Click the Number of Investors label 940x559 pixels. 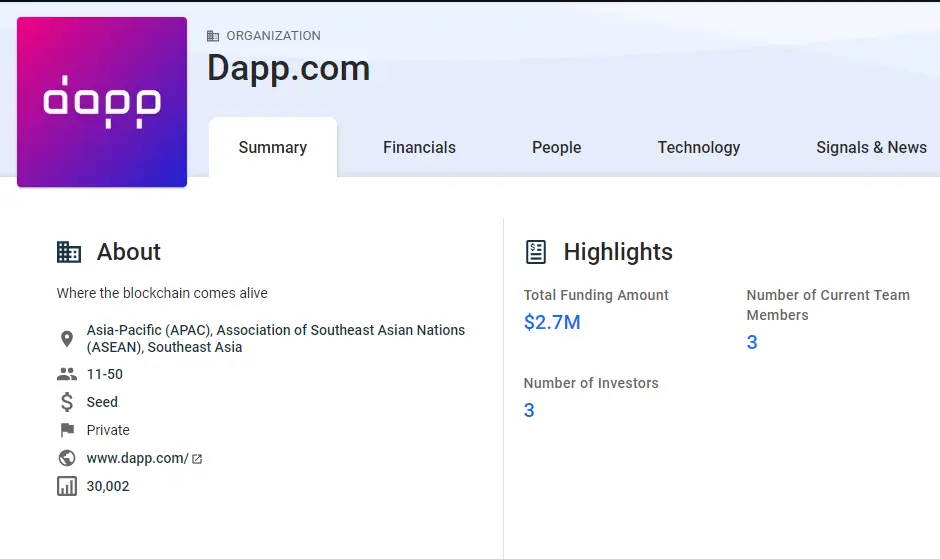coord(591,383)
